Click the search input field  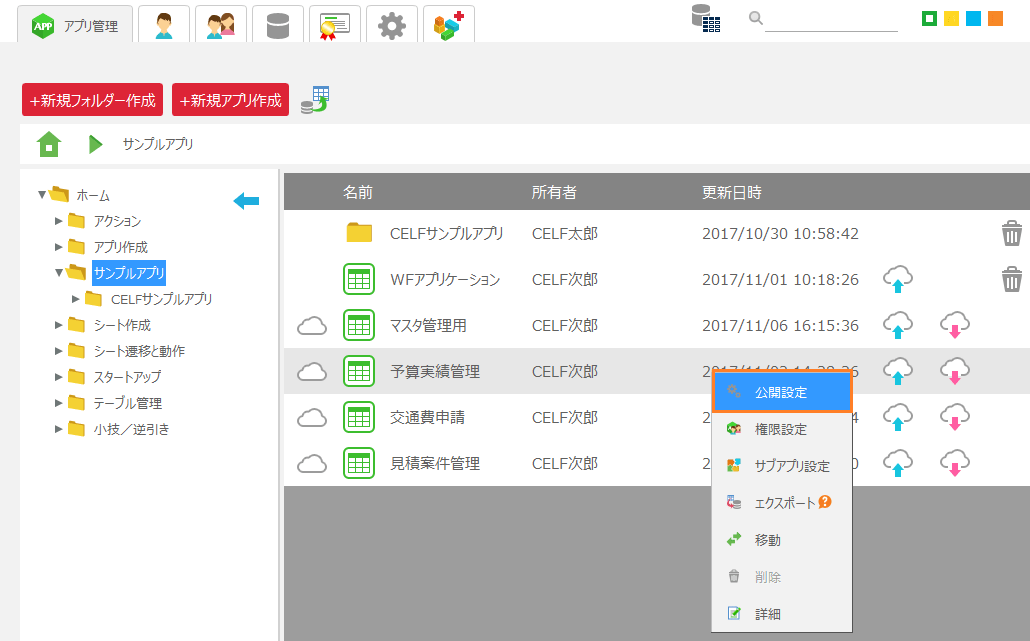[x=831, y=20]
